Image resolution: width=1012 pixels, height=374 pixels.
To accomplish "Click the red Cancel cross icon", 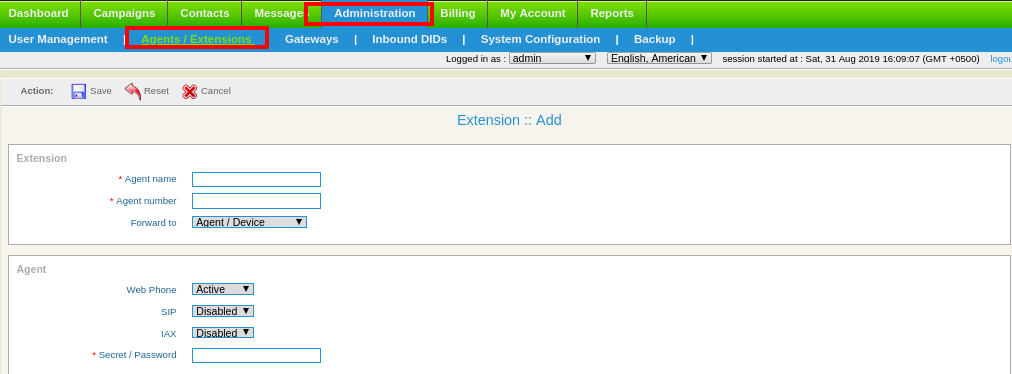I will (189, 92).
